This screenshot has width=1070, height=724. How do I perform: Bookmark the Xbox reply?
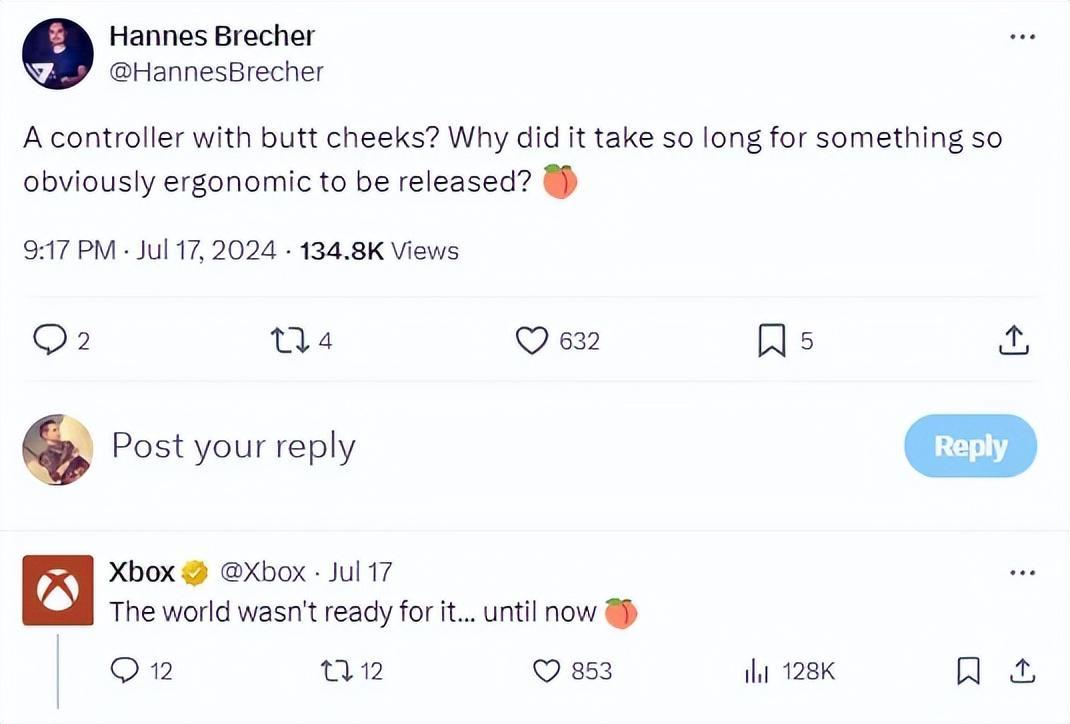tap(967, 672)
